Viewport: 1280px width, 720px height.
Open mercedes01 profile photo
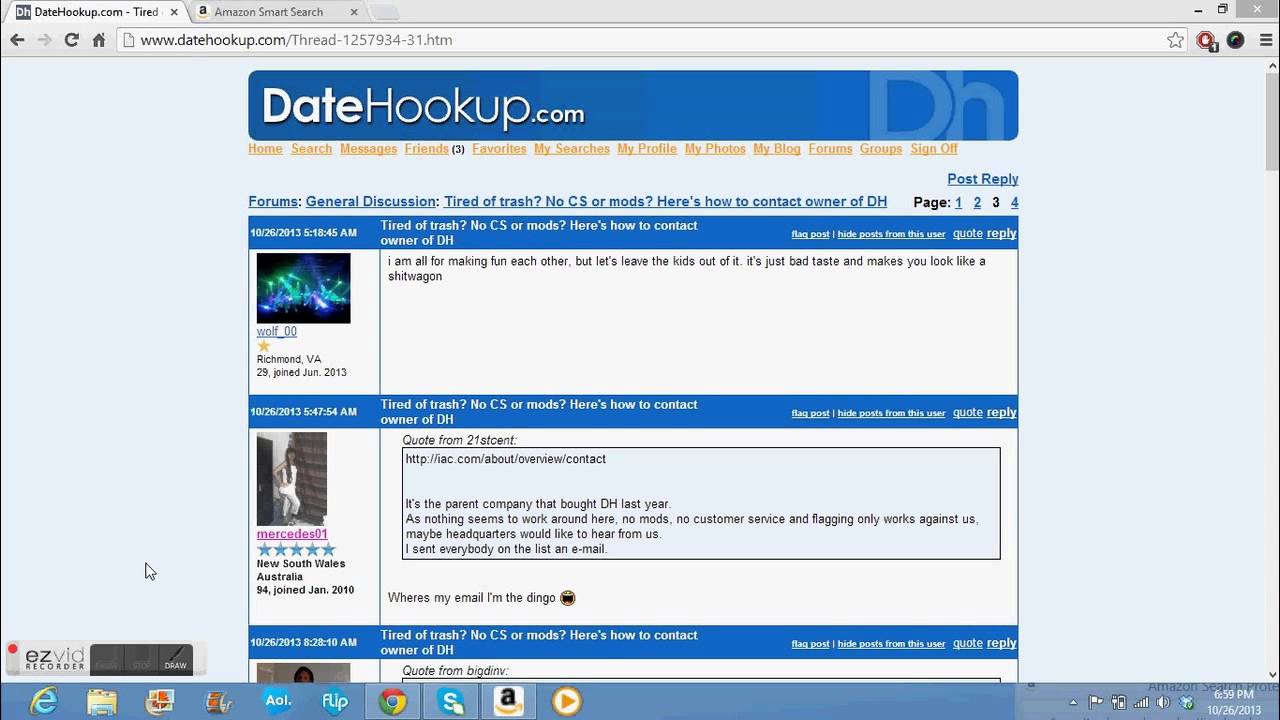[292, 479]
